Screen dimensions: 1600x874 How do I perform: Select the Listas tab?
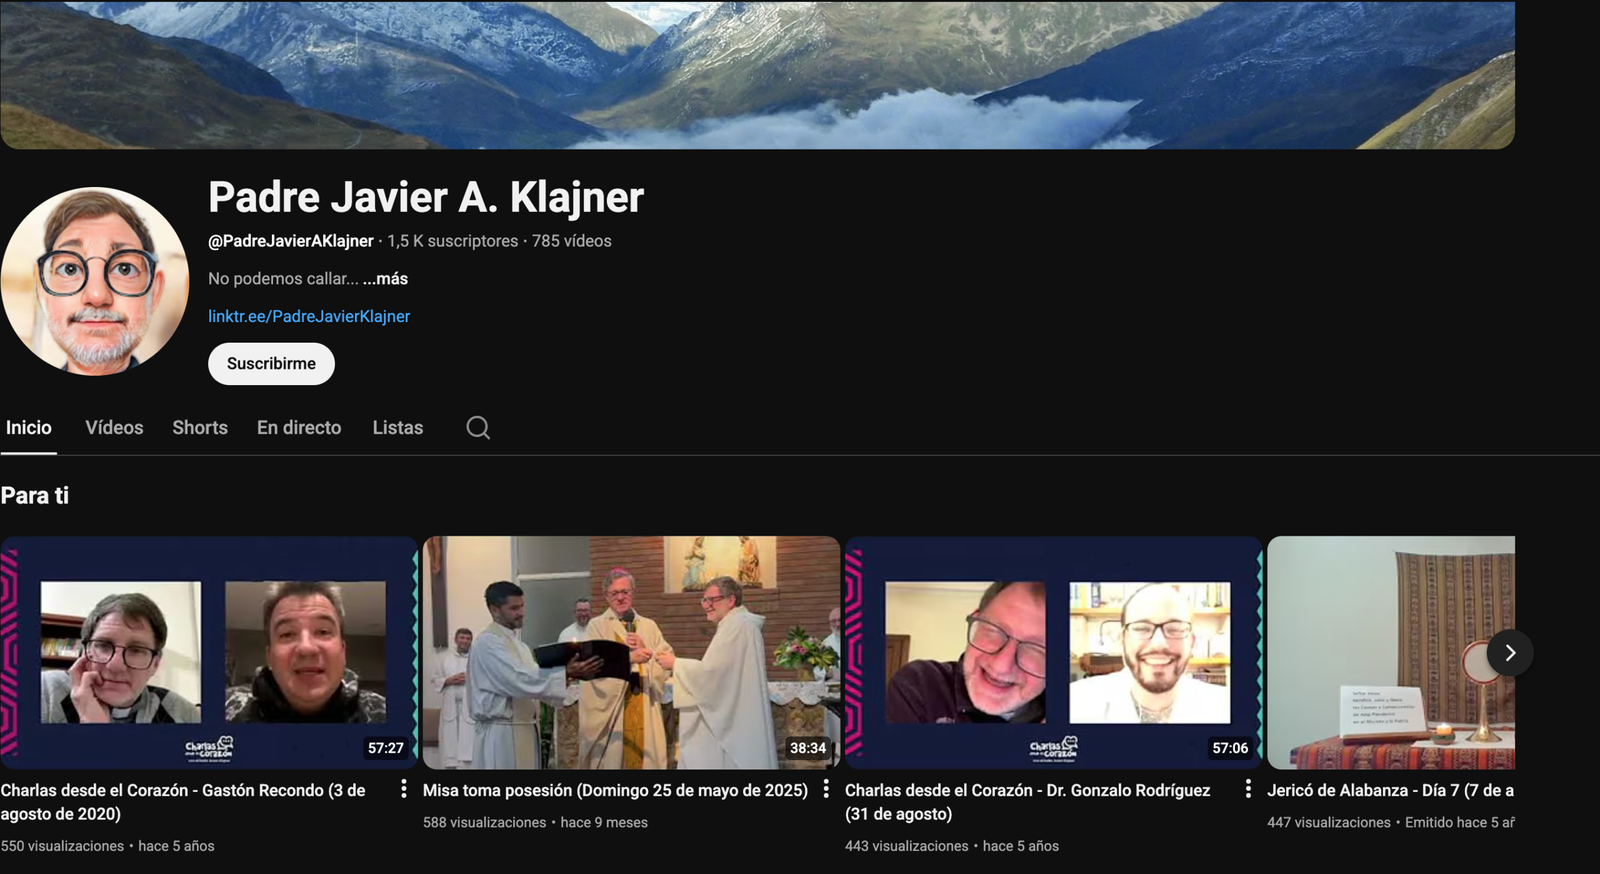[398, 428]
